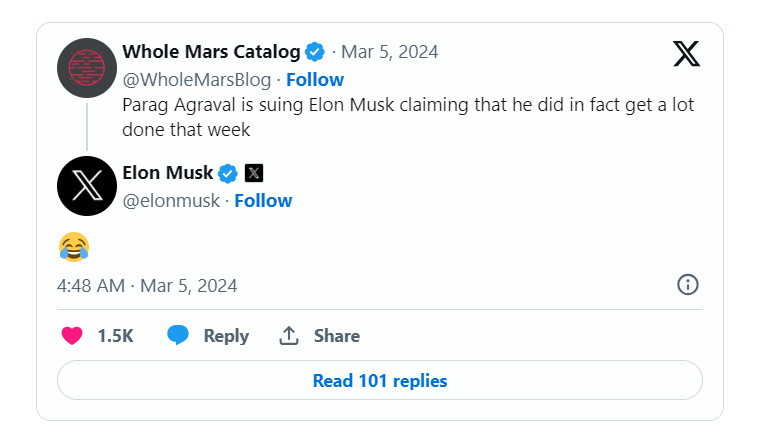Image resolution: width=758 pixels, height=438 pixels.
Task: Follow the @elonmusk account
Action: [263, 200]
